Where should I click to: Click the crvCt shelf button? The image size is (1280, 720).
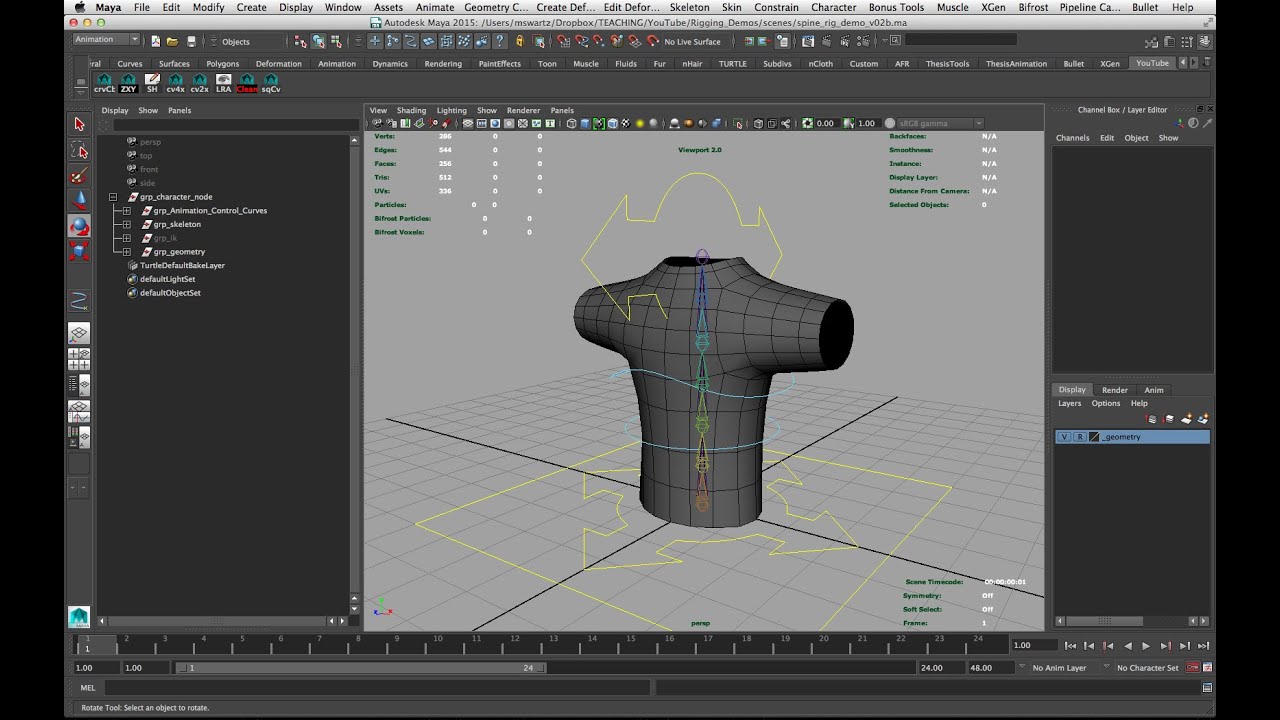tap(104, 83)
